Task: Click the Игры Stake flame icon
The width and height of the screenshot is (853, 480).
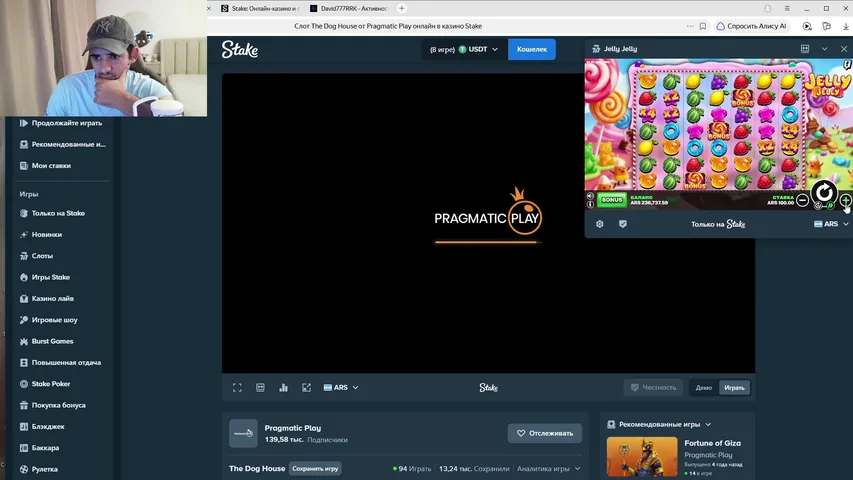Action: click(x=23, y=277)
